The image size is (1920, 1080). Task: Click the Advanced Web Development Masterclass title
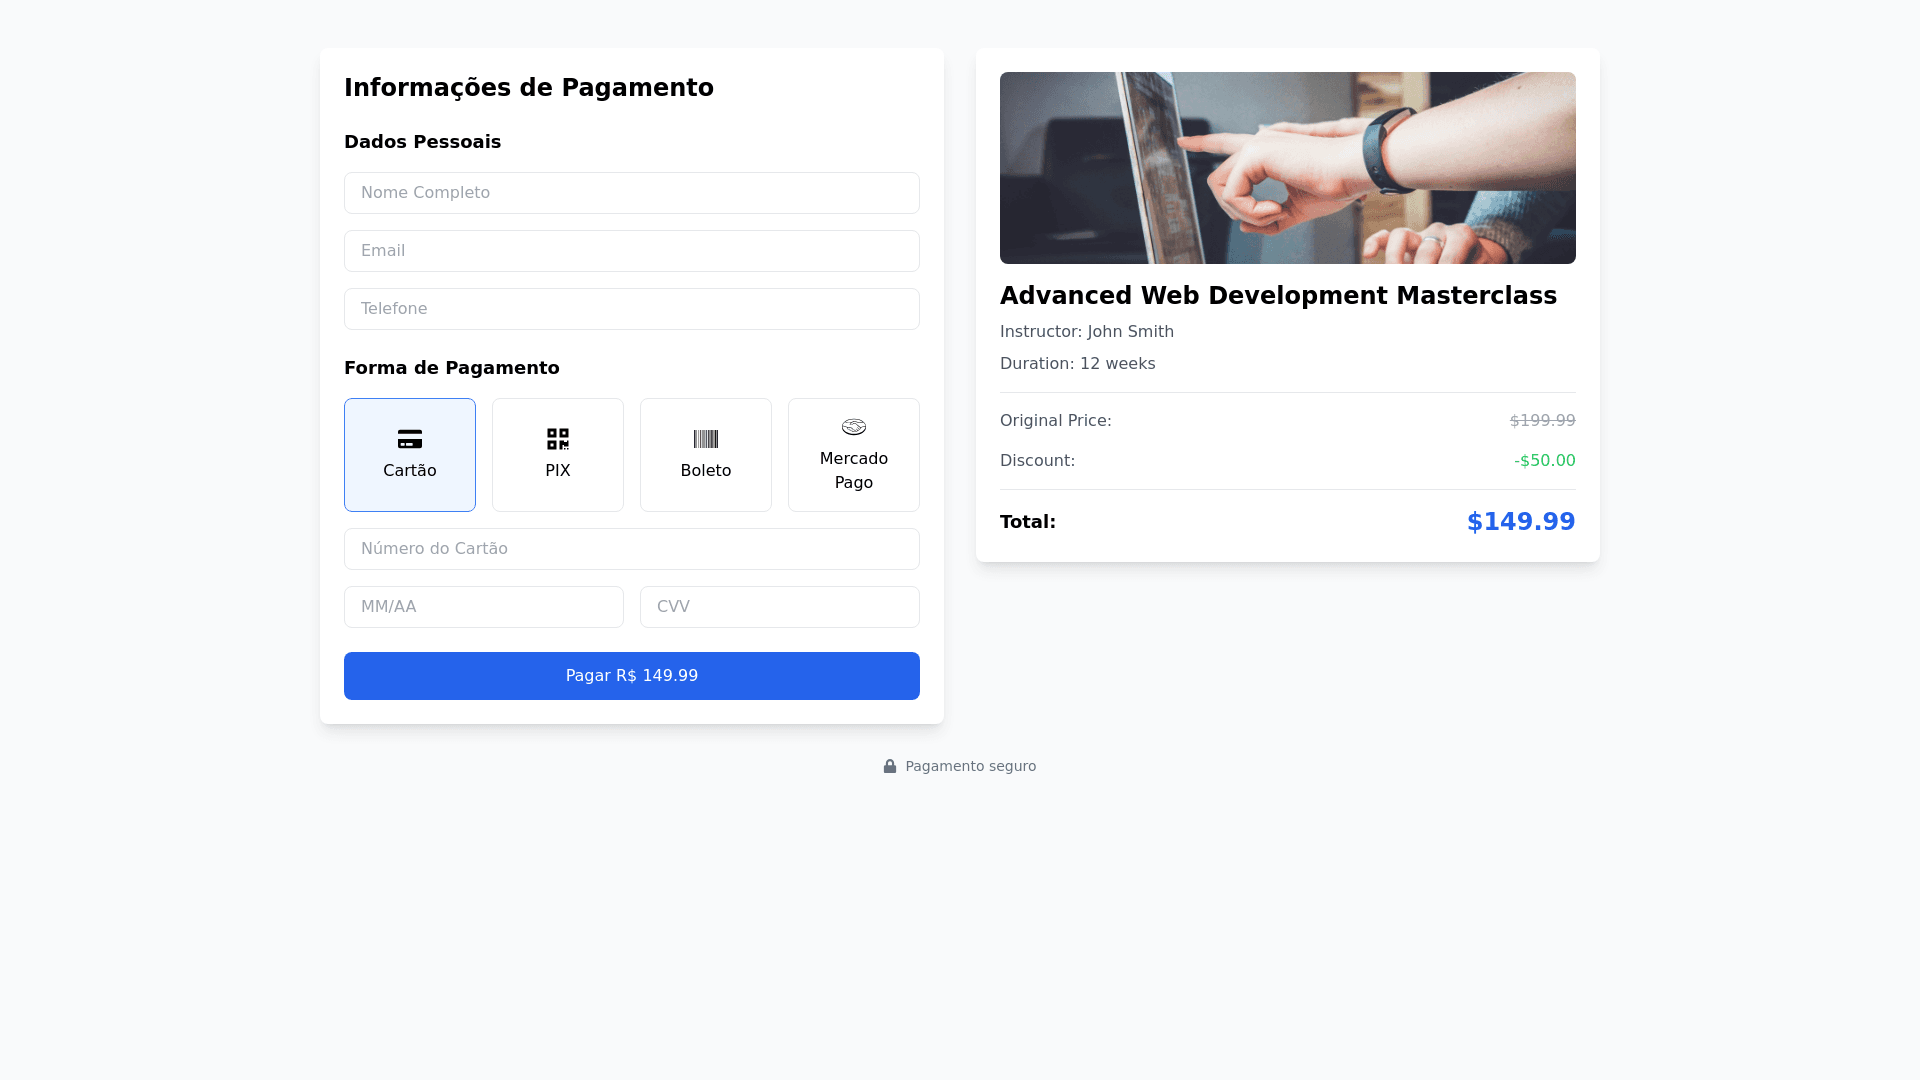click(x=1278, y=296)
